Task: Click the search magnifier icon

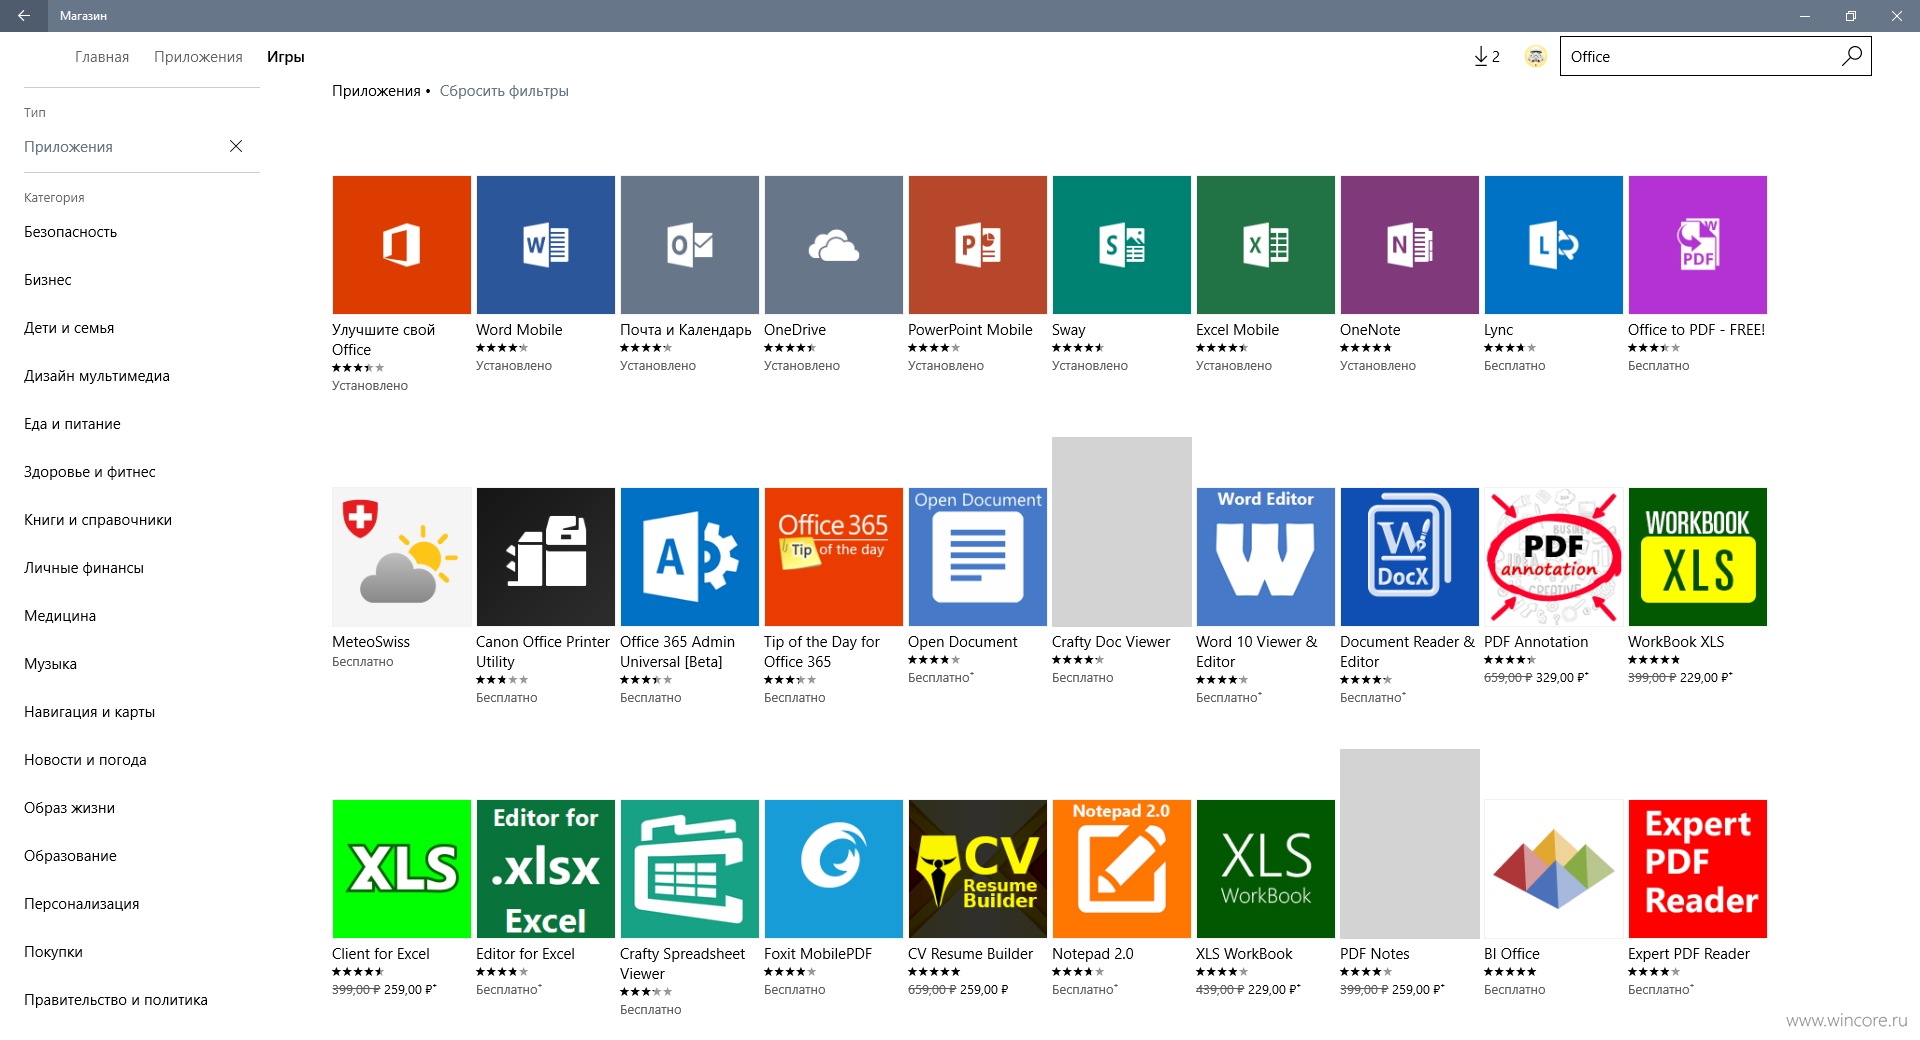Action: pyautogui.click(x=1851, y=56)
